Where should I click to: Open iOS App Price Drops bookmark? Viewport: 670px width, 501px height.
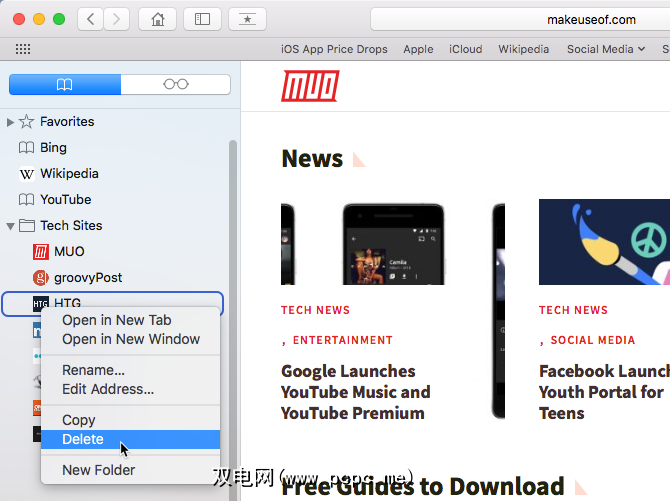(x=334, y=50)
